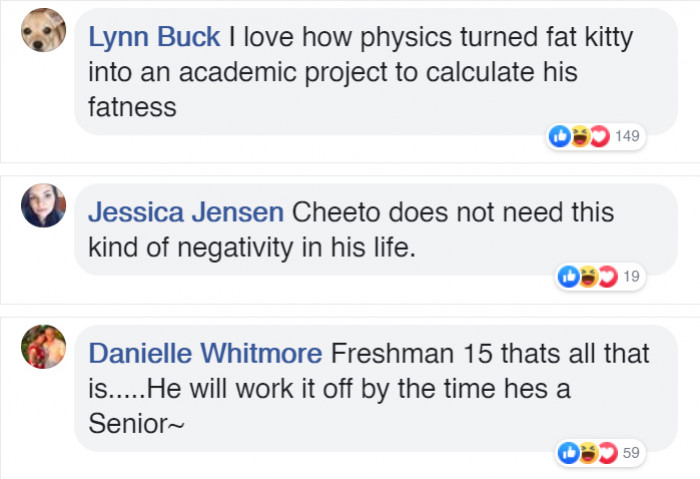The height and width of the screenshot is (479, 700).
Task: Click the laughing emoji on Danielle Whitmore's comment
Action: [x=588, y=453]
